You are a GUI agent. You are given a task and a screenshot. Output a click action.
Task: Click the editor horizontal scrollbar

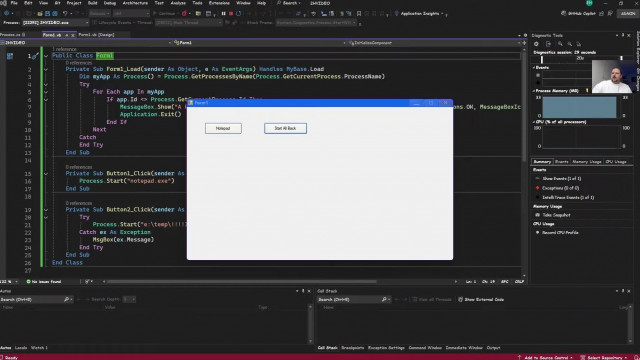[241, 281]
